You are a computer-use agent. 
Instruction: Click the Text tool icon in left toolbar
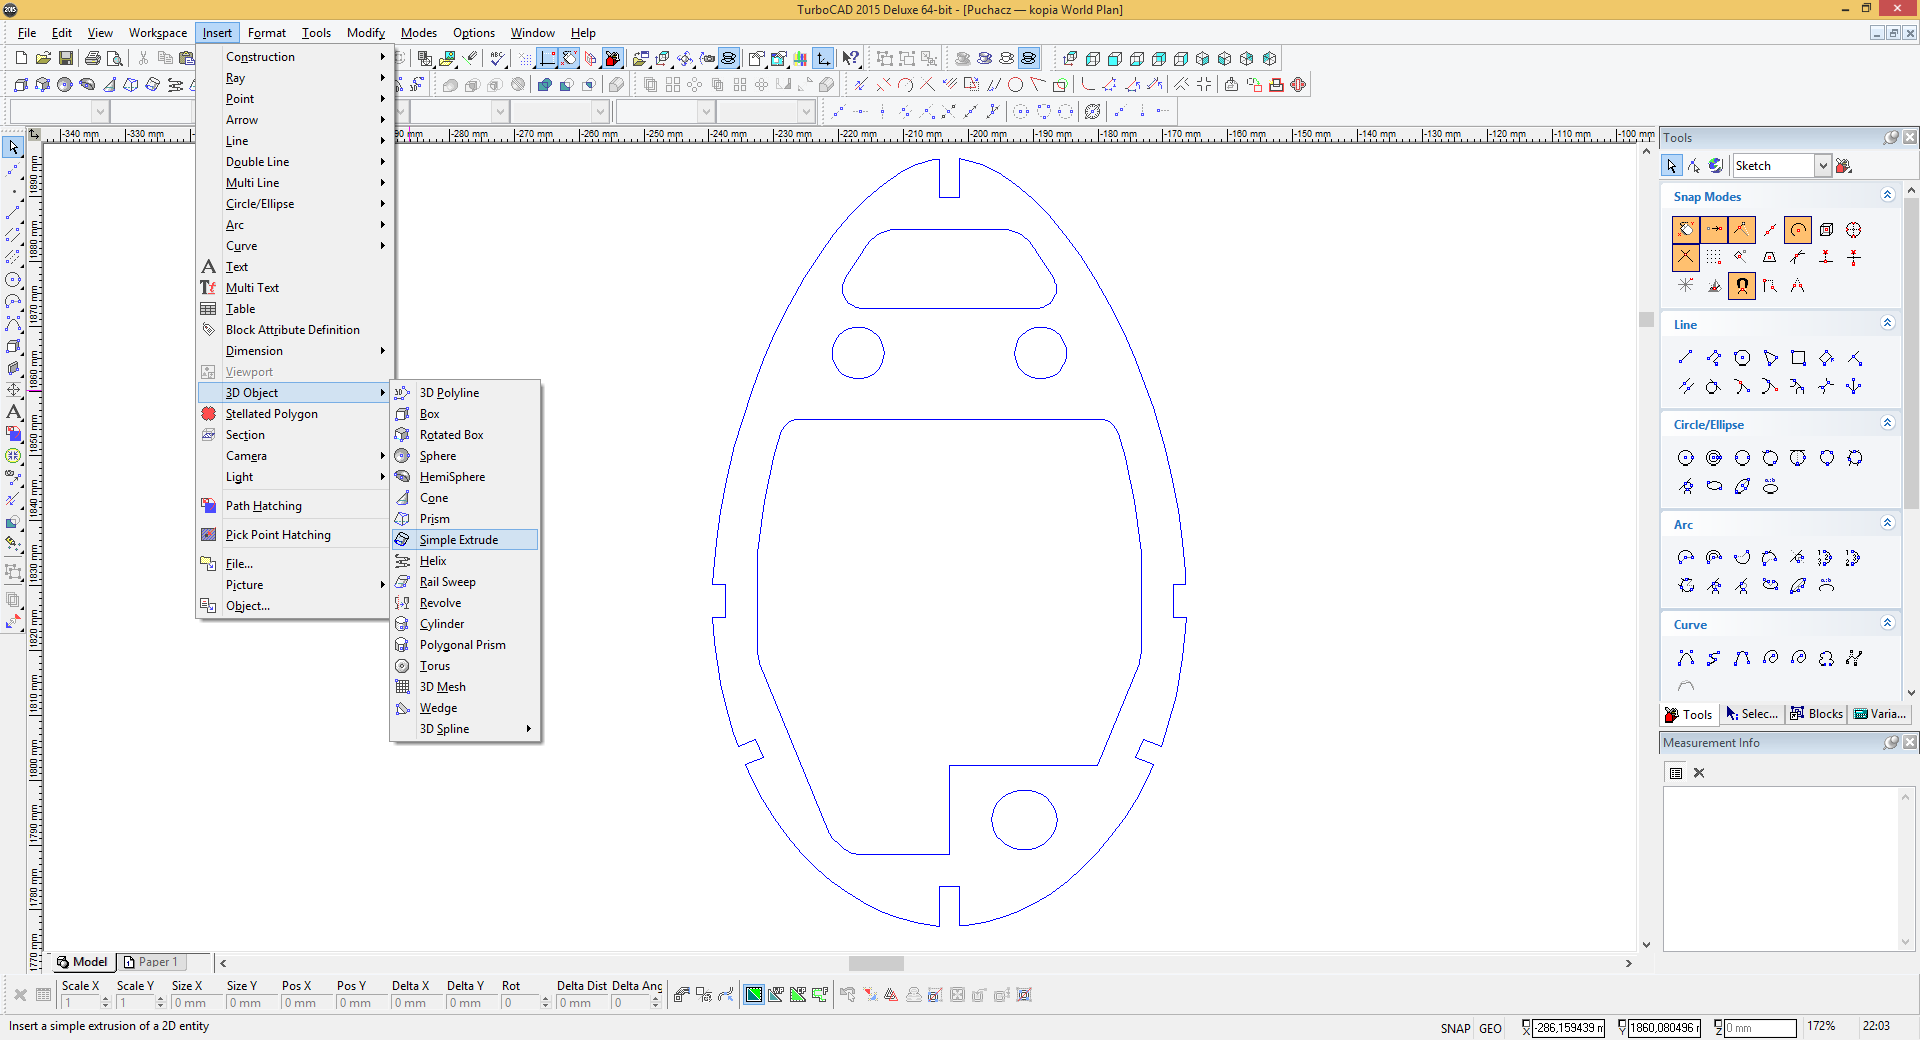(x=13, y=411)
